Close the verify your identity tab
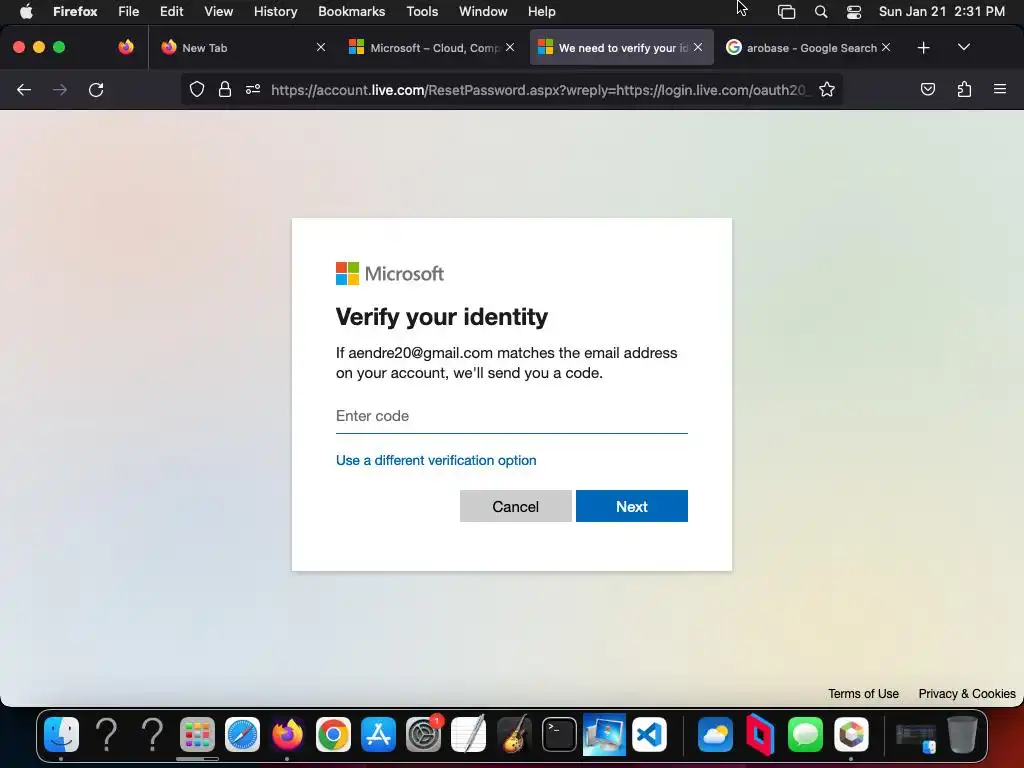This screenshot has height=768, width=1024. pyautogui.click(x=697, y=47)
